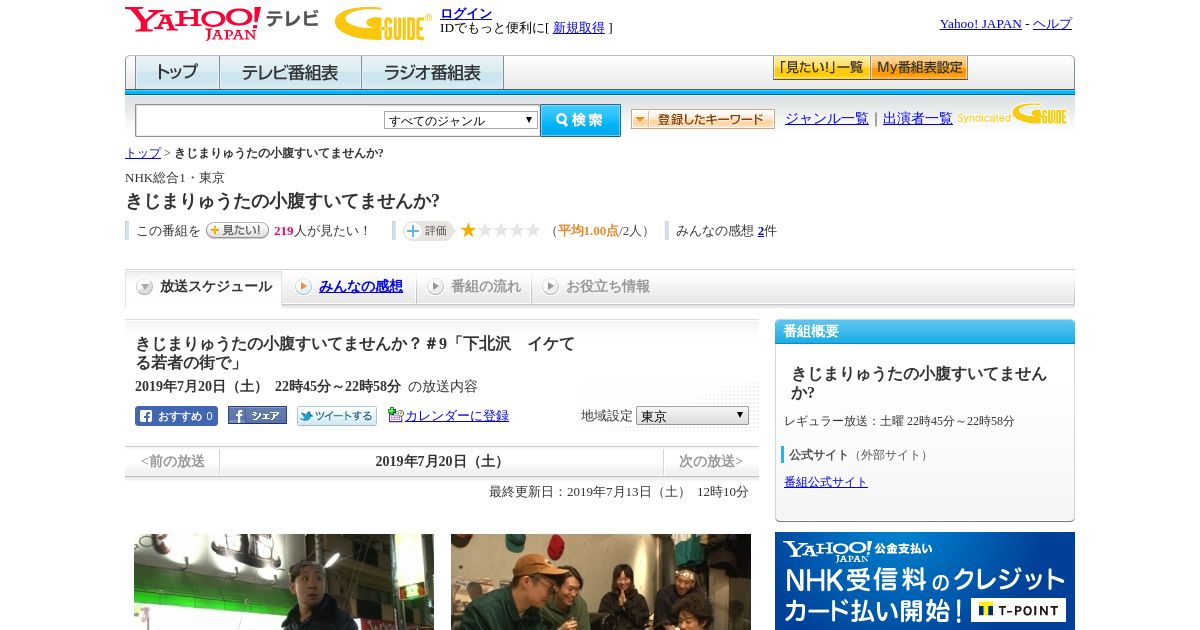
Task: Click the left program photo thumbnail
Action: (284, 582)
